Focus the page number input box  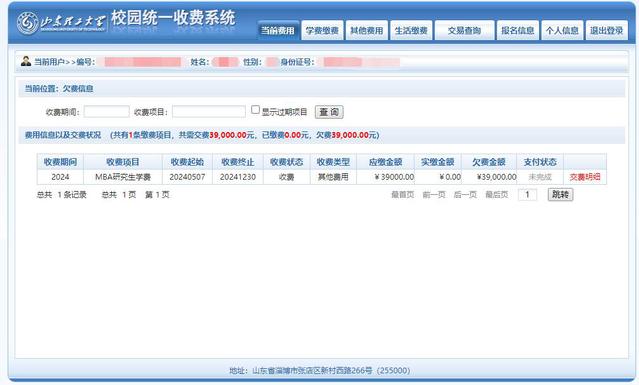[527, 195]
